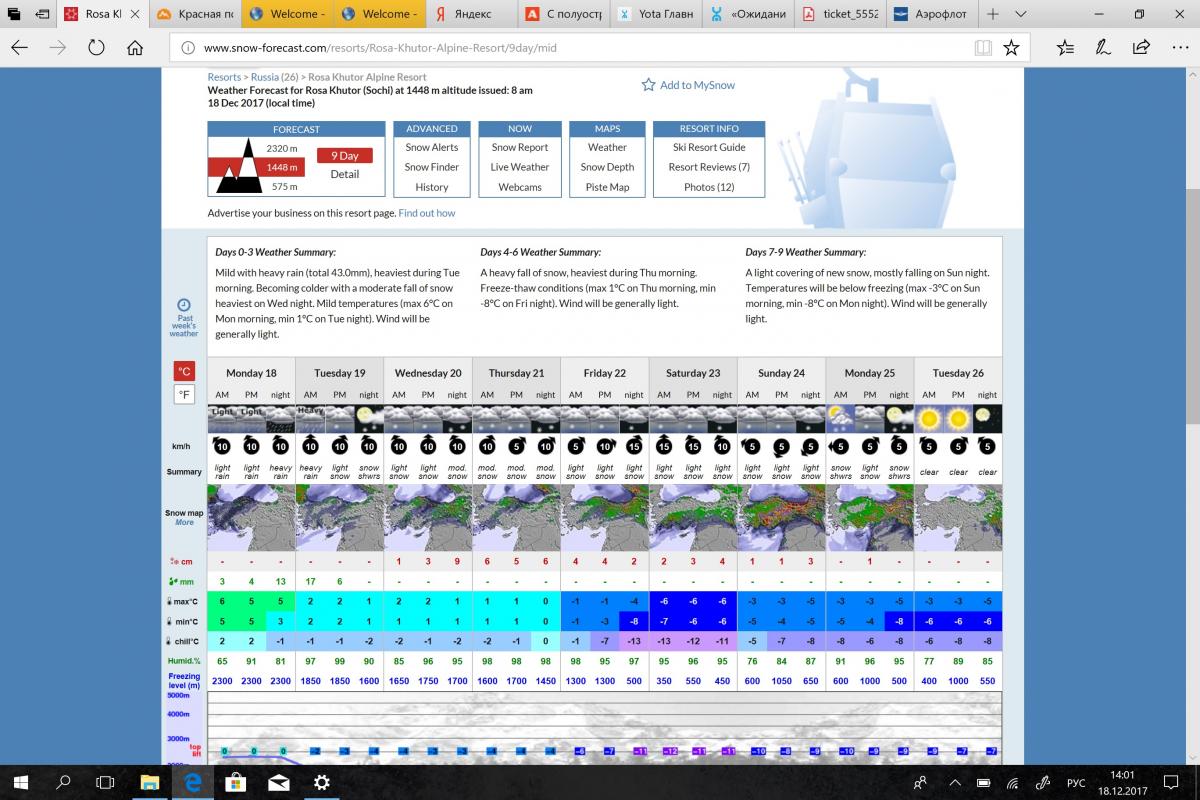1200x800 pixels.
Task: Click Monday 25 AM weather icon
Action: [x=841, y=418]
